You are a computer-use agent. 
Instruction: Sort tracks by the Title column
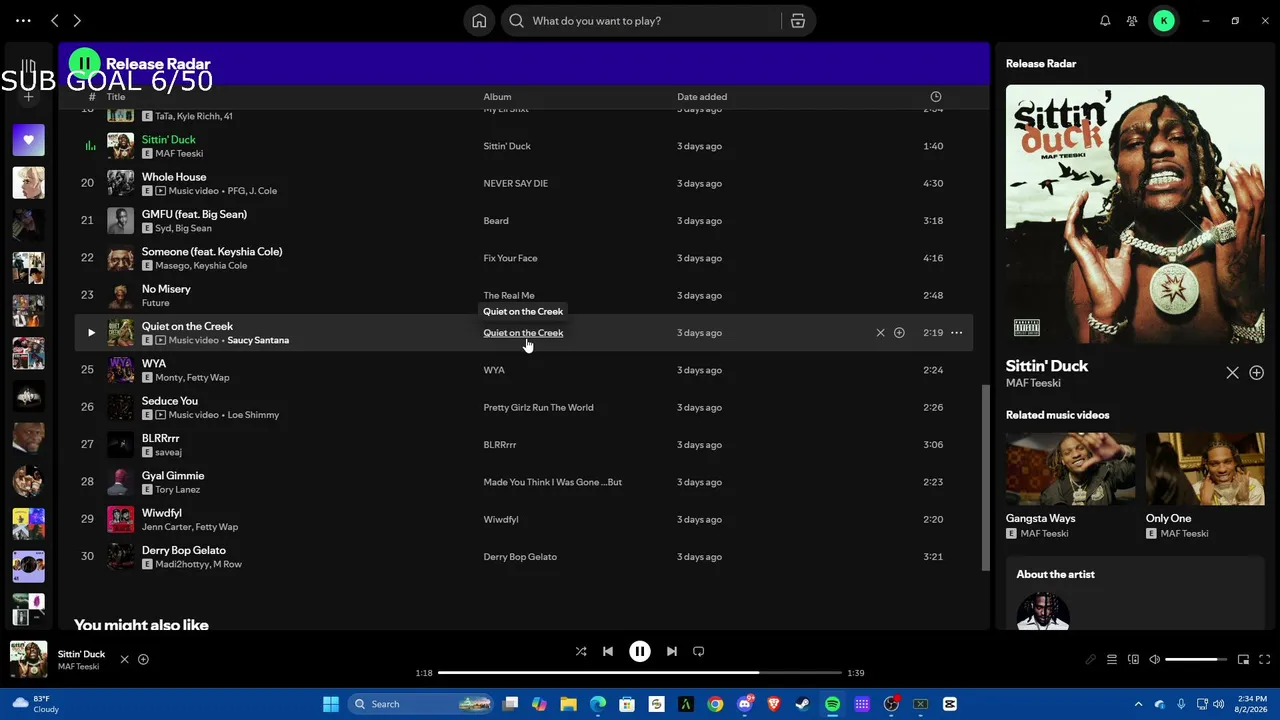116,97
